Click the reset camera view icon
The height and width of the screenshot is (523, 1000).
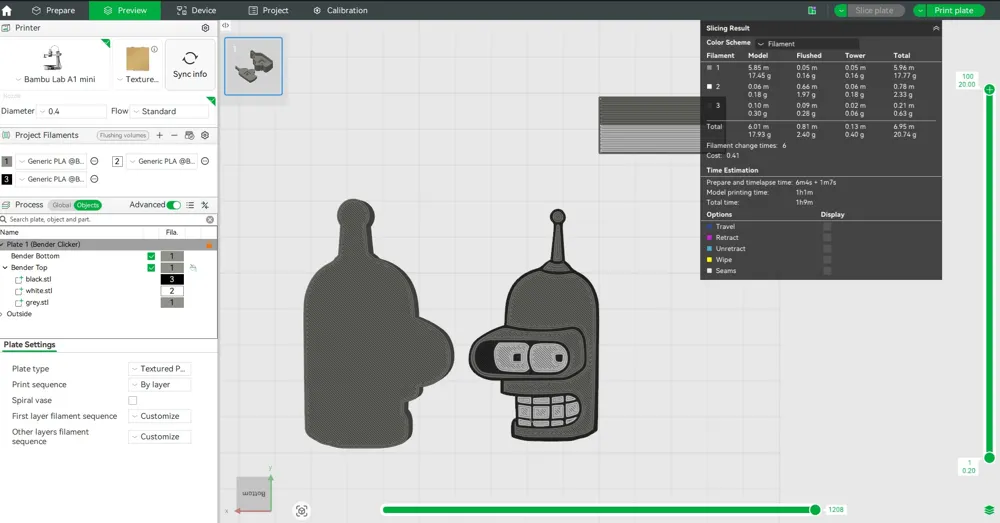point(302,511)
